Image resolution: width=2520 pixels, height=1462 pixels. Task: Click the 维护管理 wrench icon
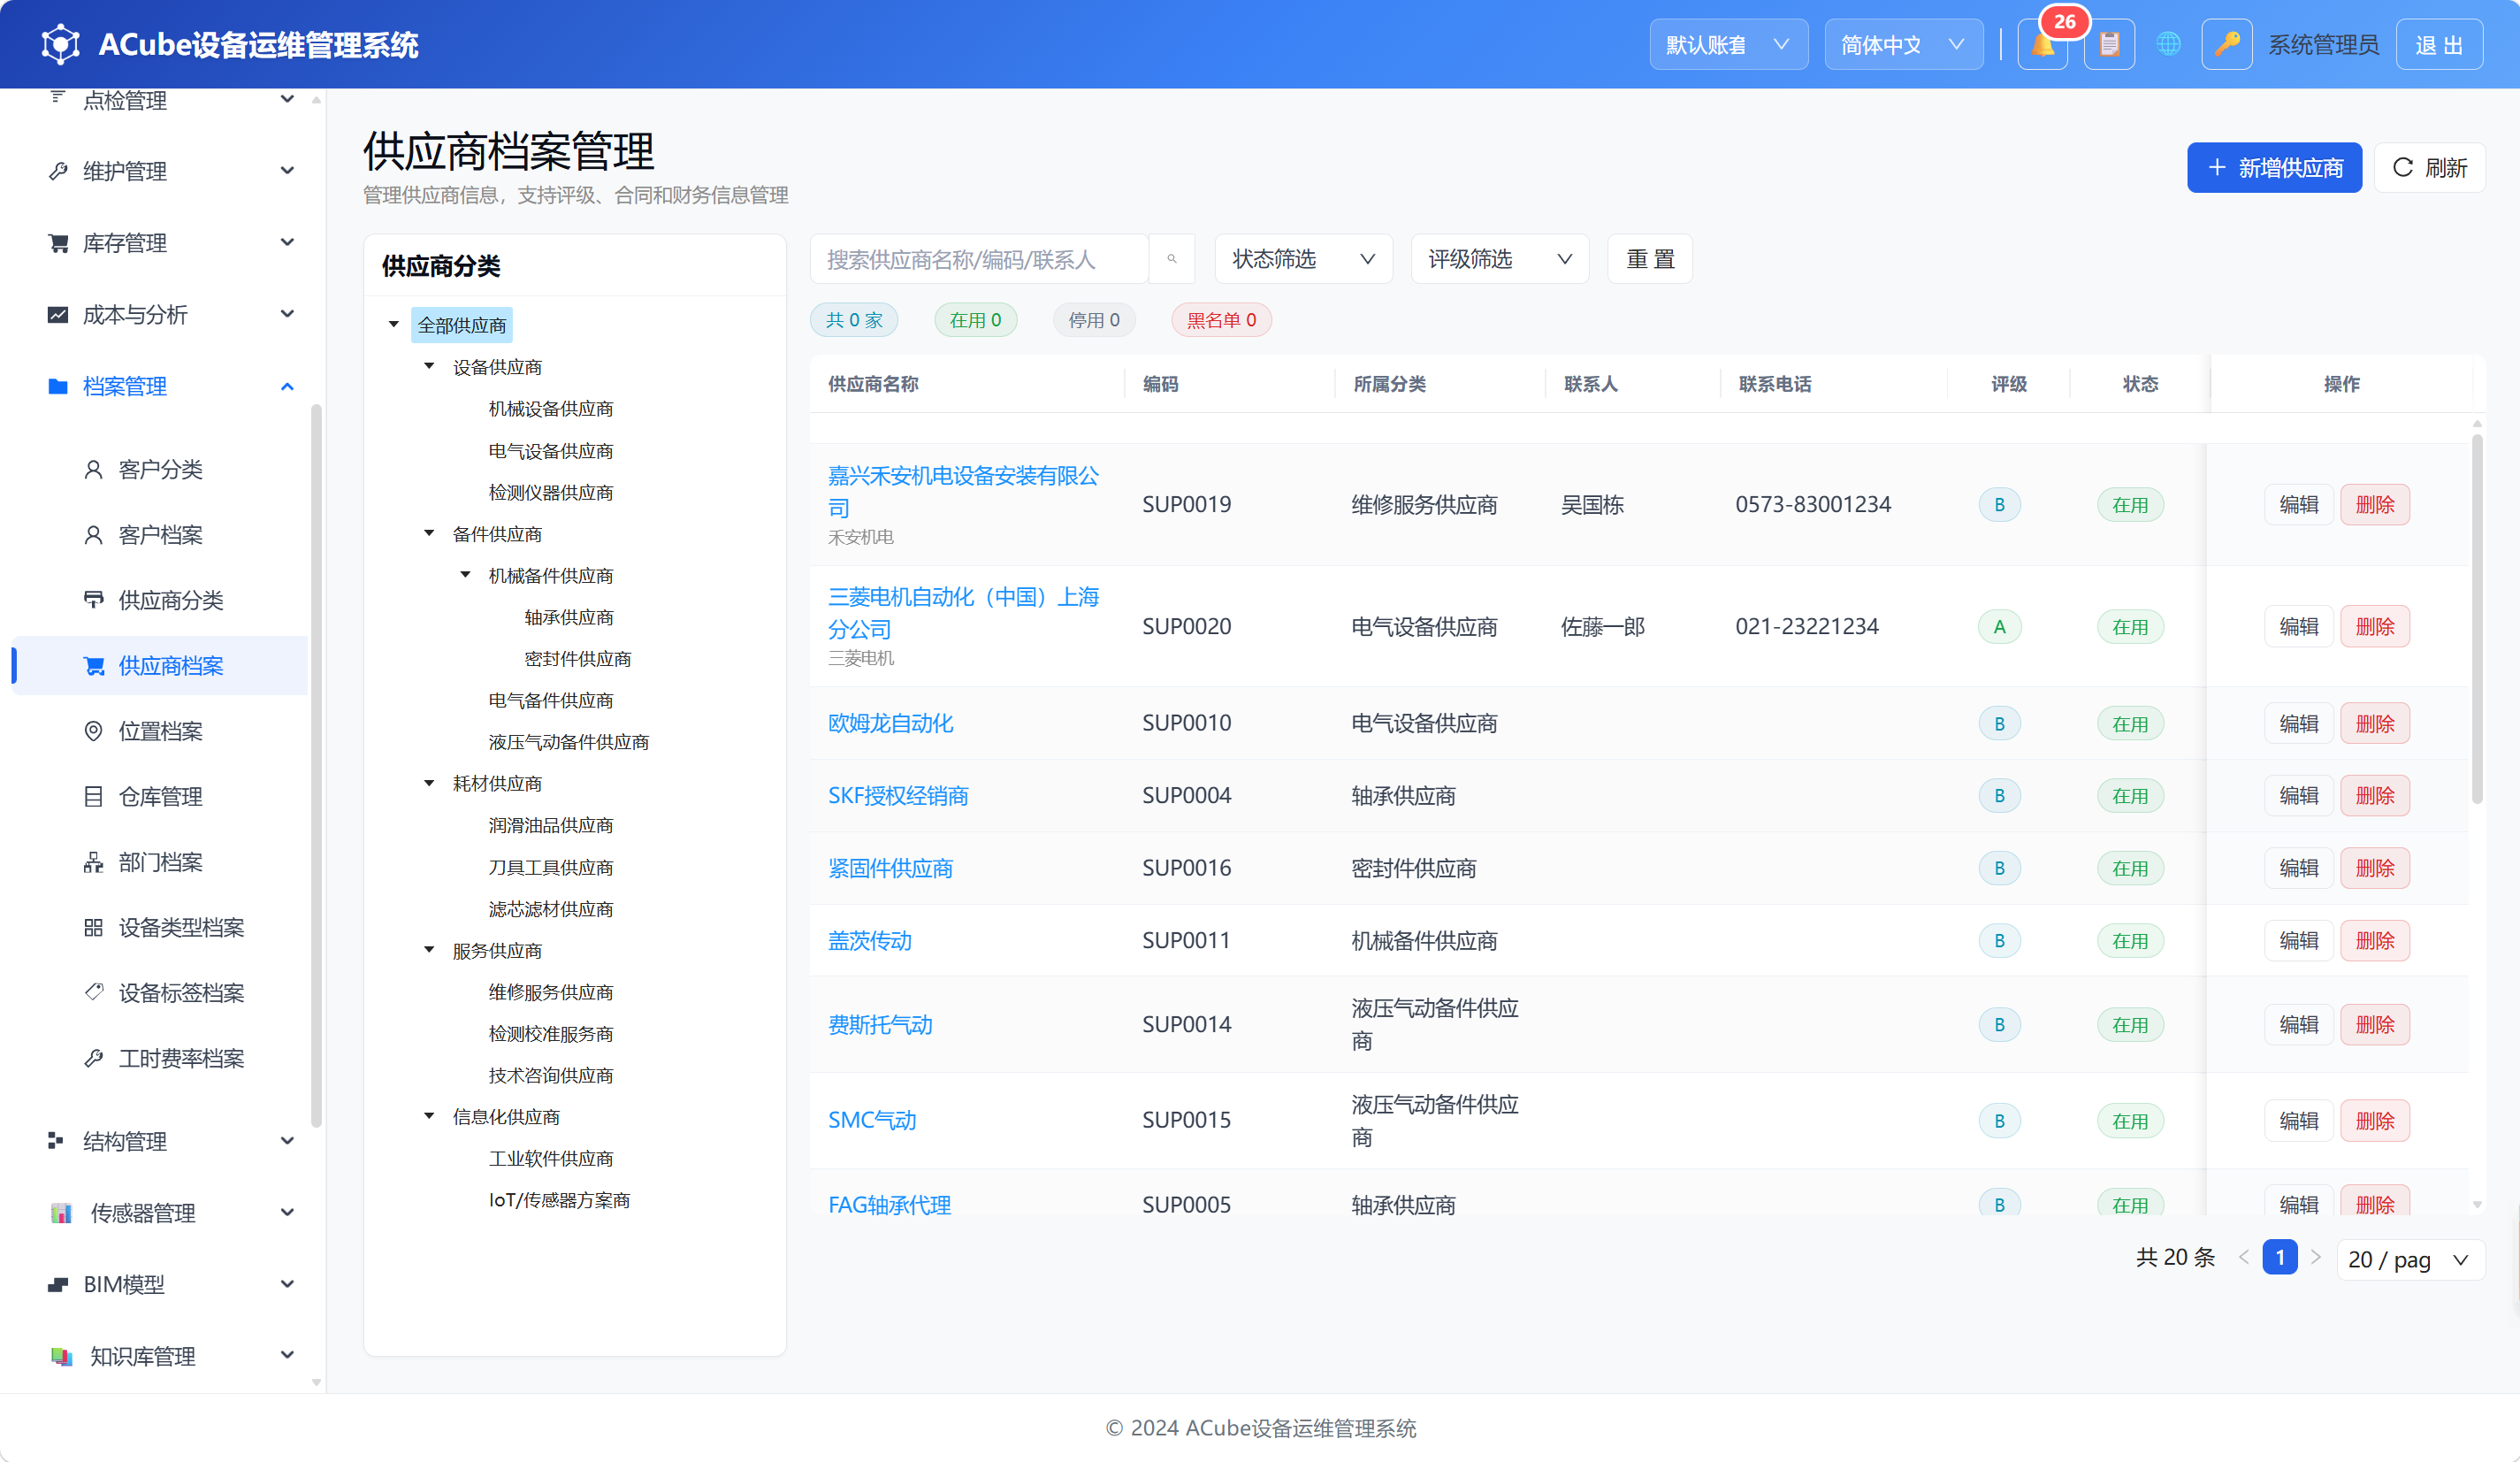(58, 171)
